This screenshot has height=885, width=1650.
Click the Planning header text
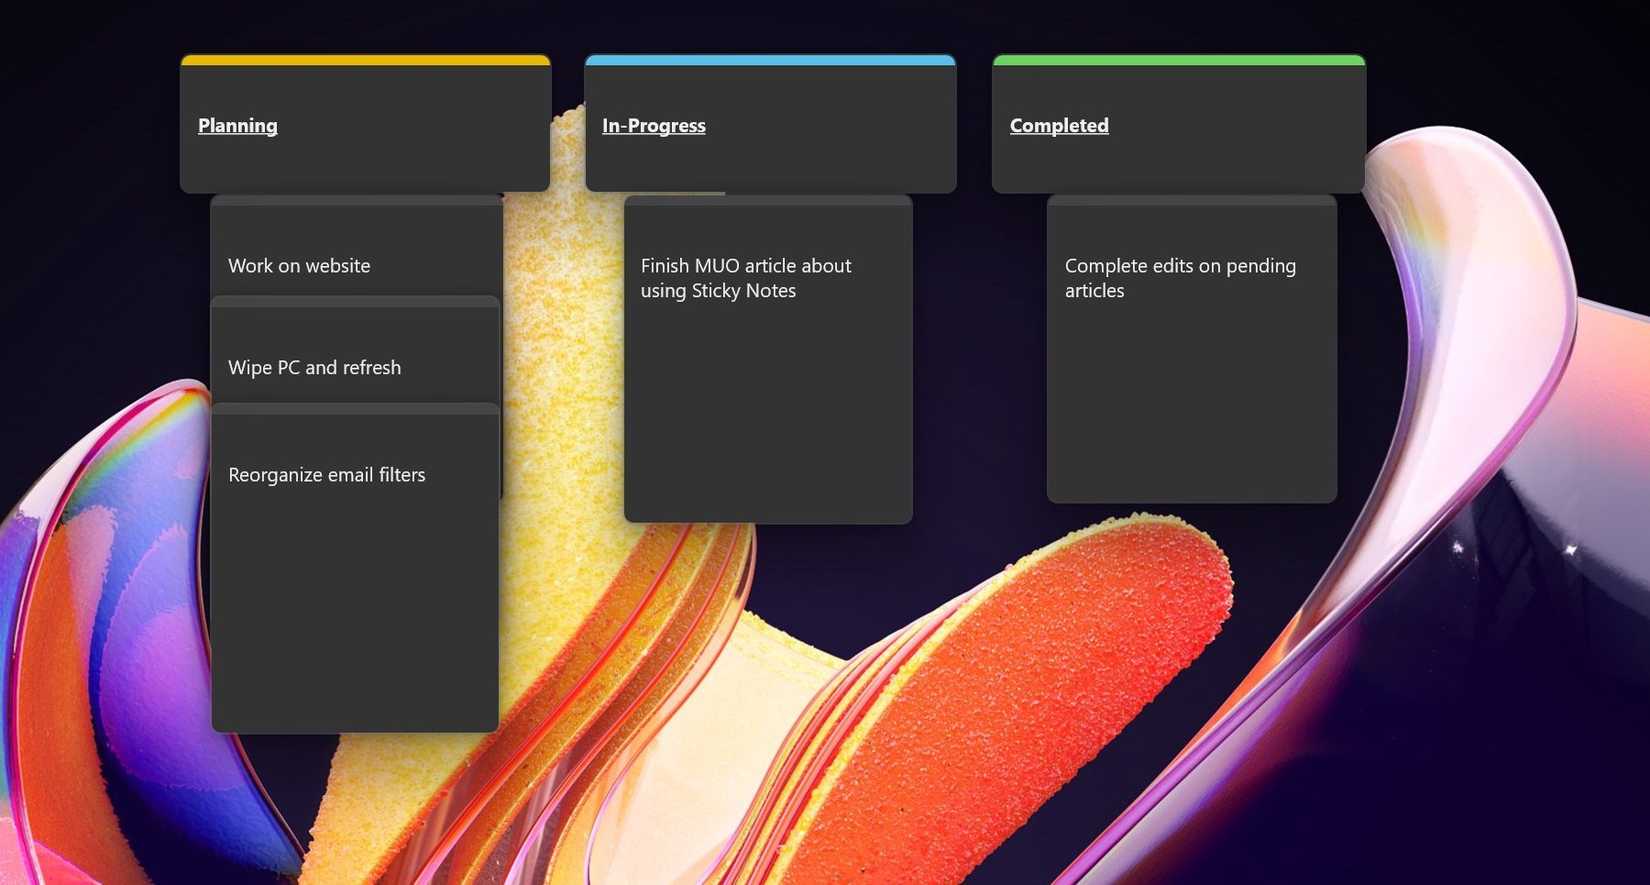[x=238, y=126]
